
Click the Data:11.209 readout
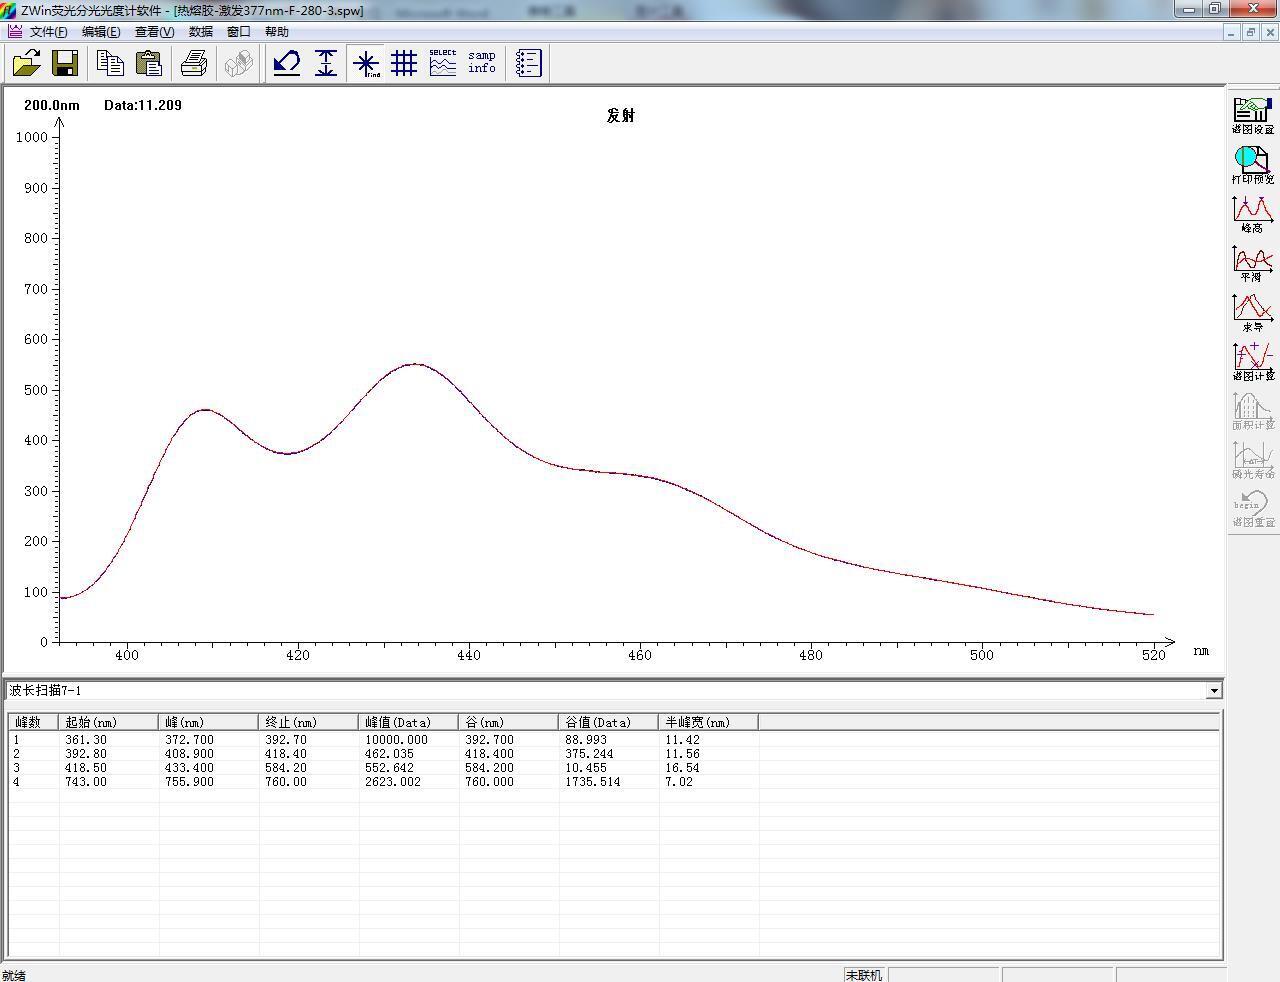click(x=143, y=105)
